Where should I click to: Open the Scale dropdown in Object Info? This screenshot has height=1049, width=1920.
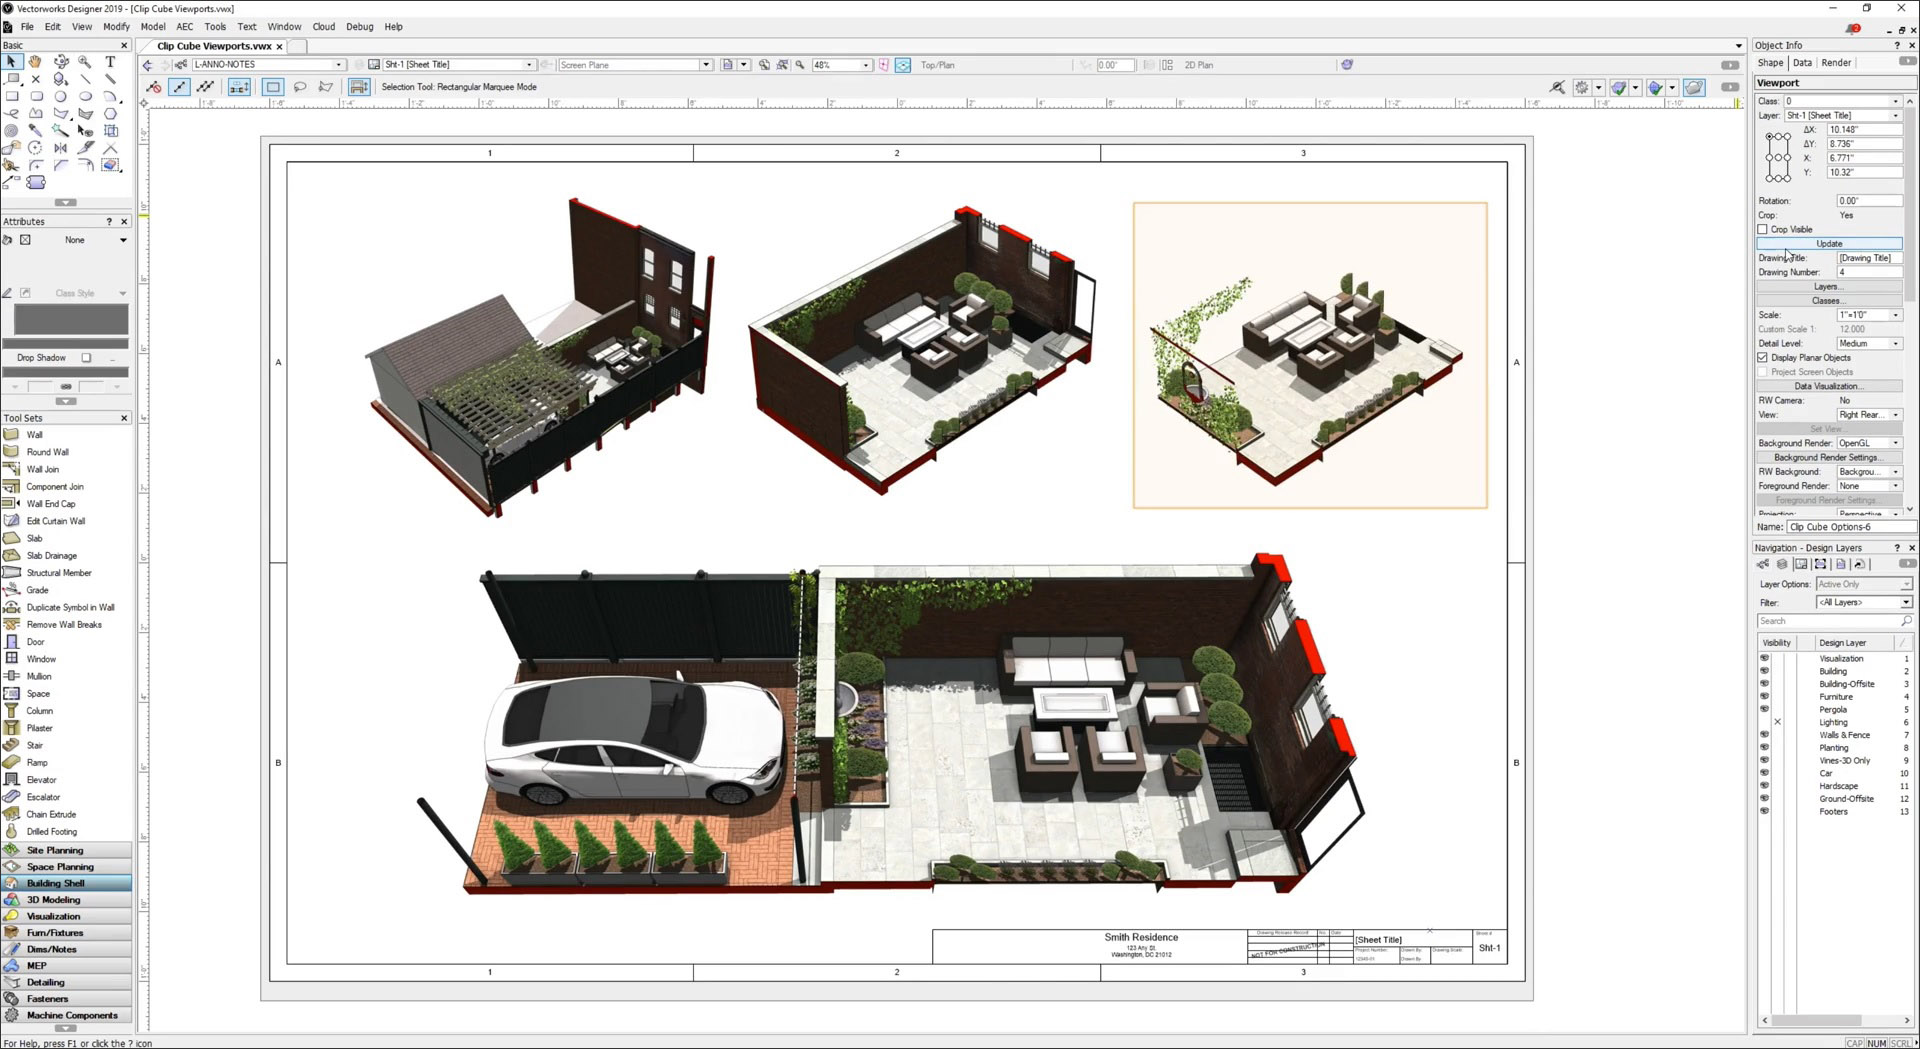point(1894,315)
